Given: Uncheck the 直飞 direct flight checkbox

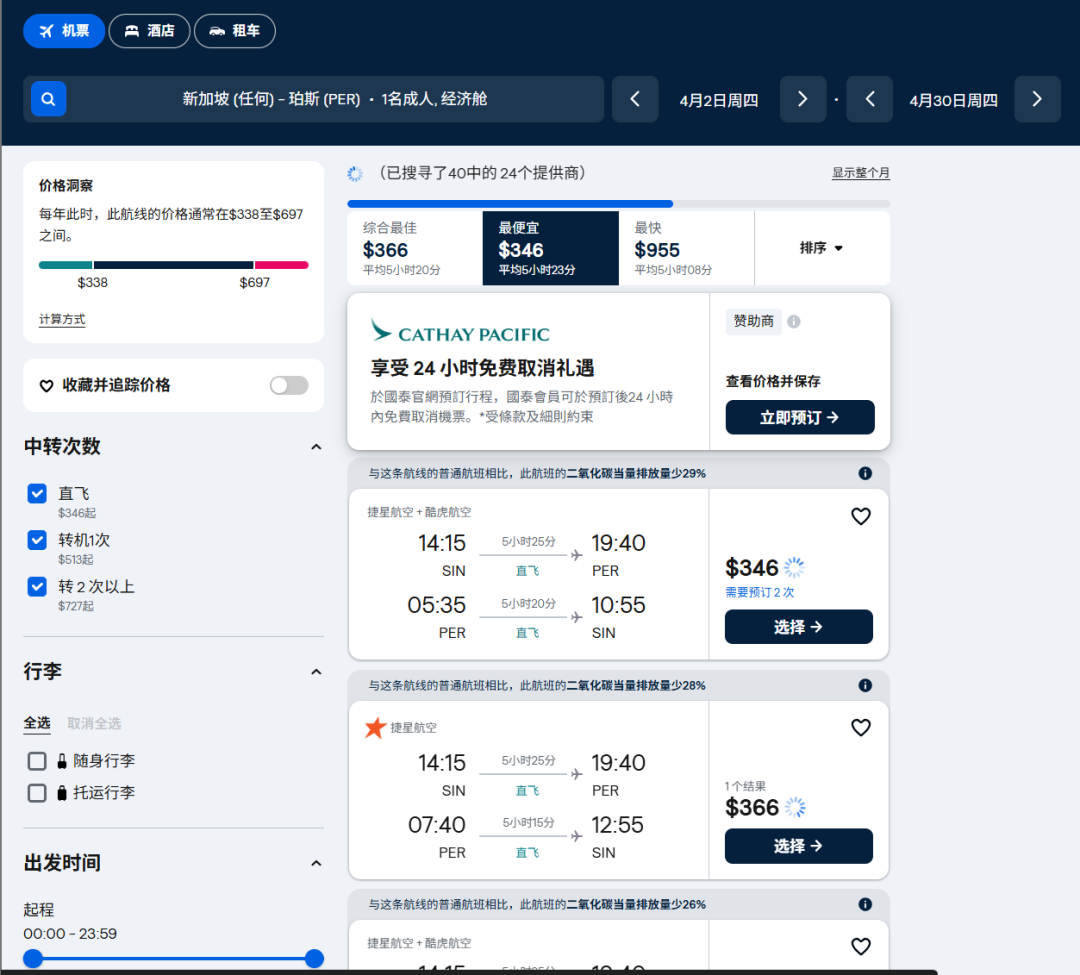Looking at the screenshot, I should (x=37, y=493).
